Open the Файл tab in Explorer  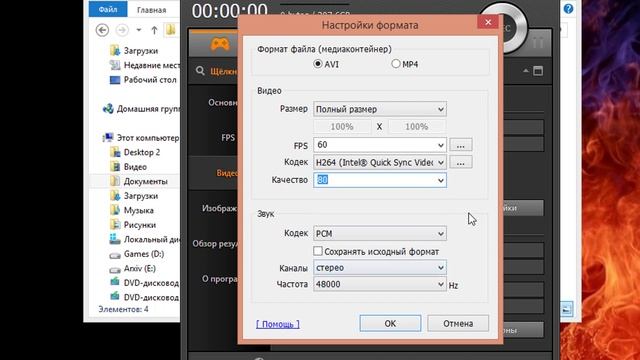108,9
